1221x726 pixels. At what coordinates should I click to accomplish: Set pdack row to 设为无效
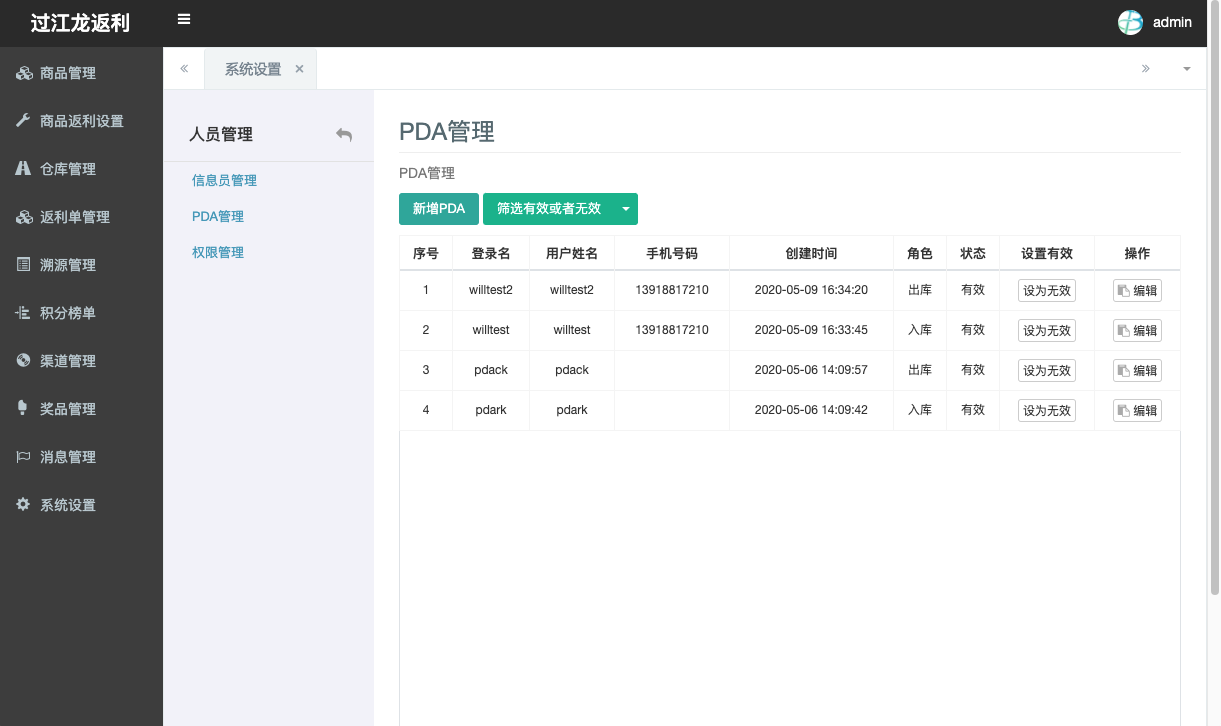click(x=1047, y=371)
